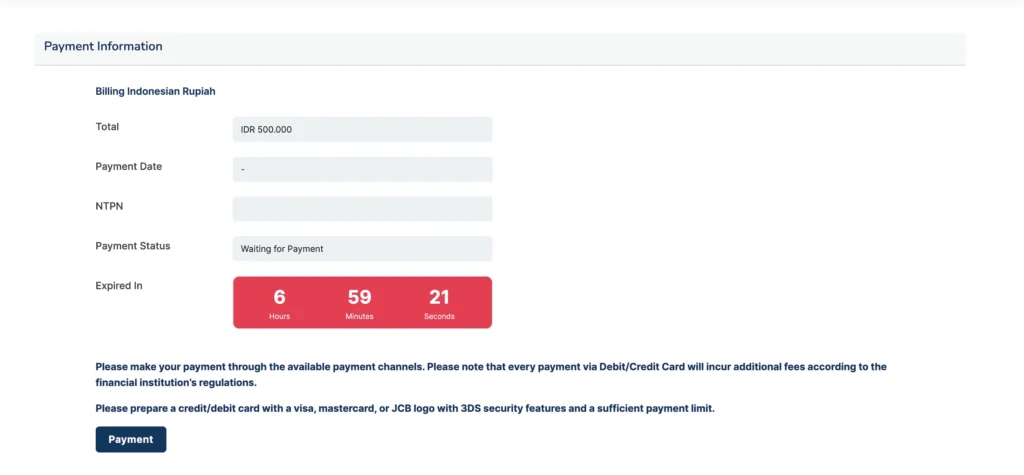Click the Hours caption in the timer

(x=279, y=316)
